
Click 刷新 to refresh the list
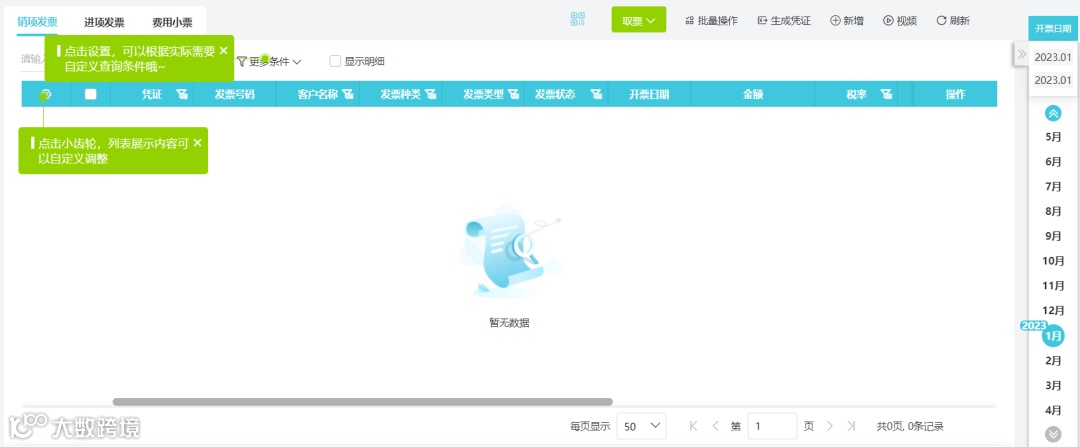(953, 21)
